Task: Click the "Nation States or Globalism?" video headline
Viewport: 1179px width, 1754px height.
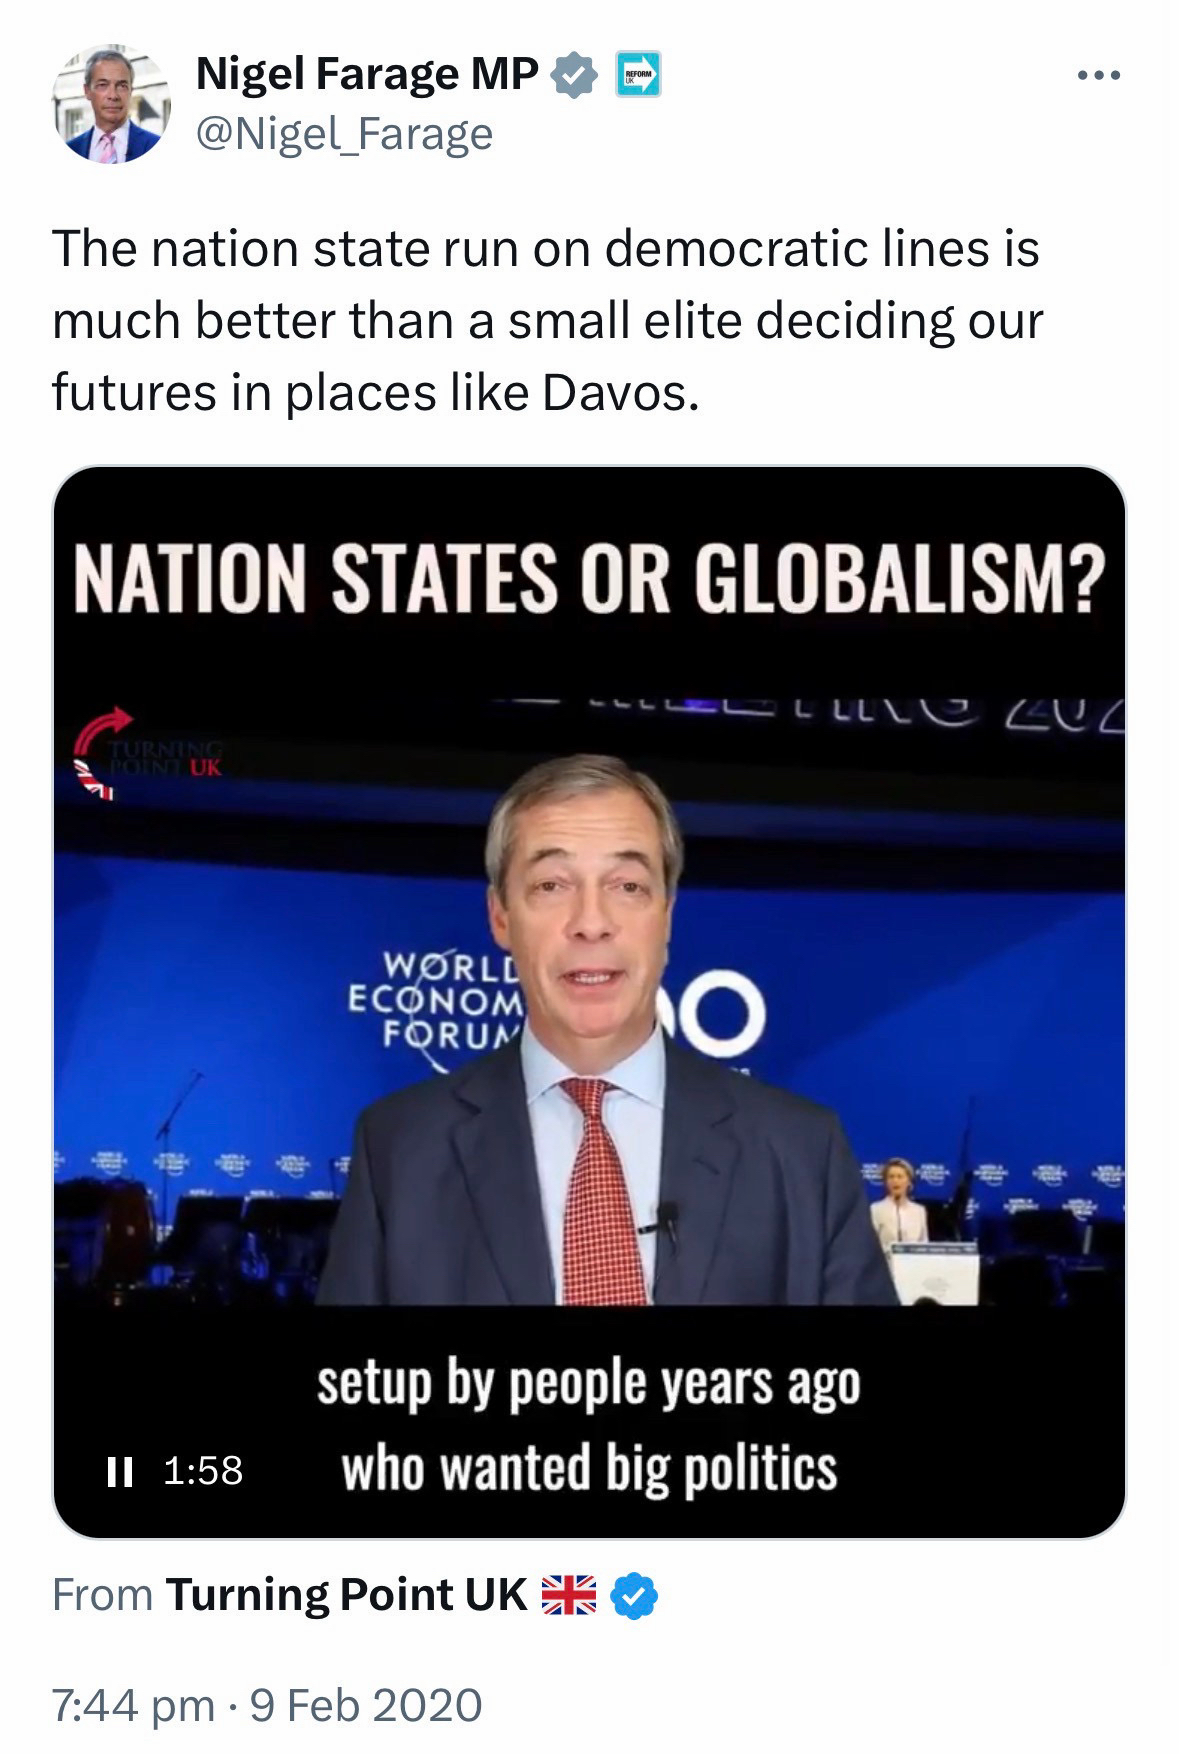Action: [x=589, y=579]
